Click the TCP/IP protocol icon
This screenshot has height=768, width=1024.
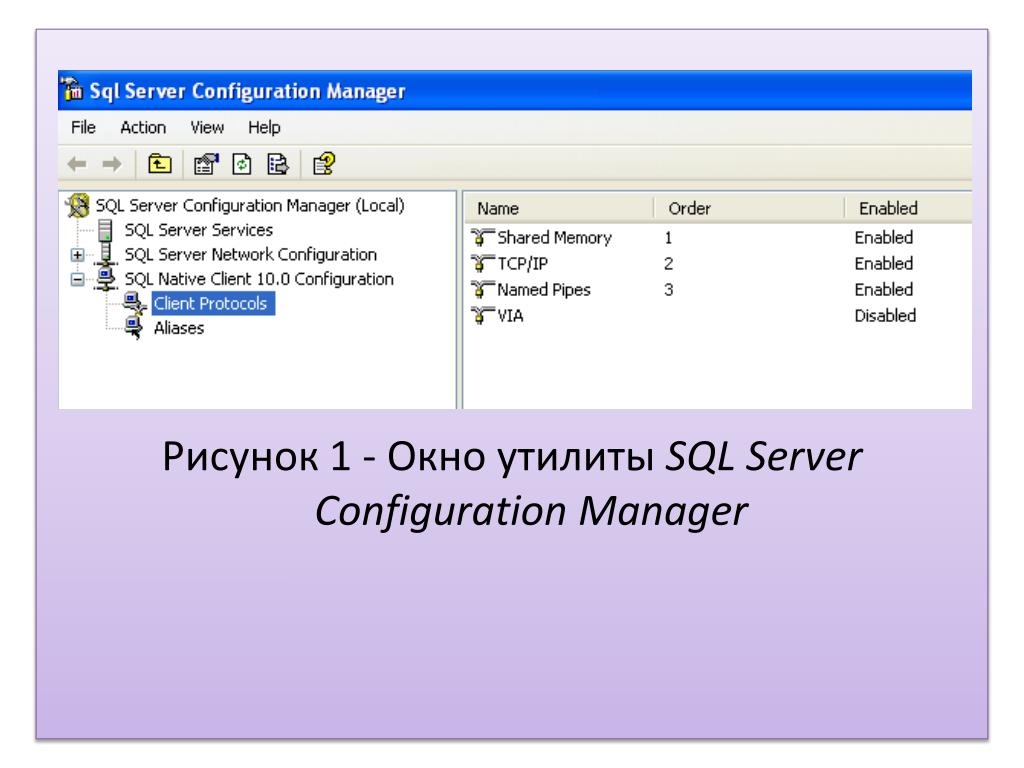coord(482,263)
